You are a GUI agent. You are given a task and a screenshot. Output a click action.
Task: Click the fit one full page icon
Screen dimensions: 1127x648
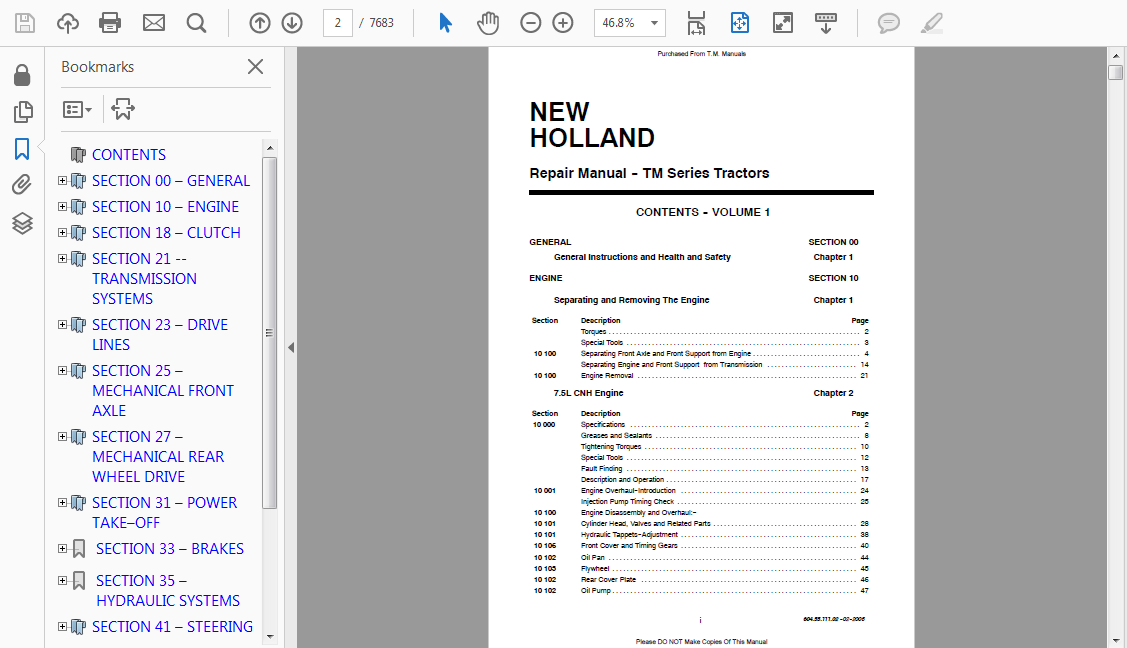click(740, 23)
